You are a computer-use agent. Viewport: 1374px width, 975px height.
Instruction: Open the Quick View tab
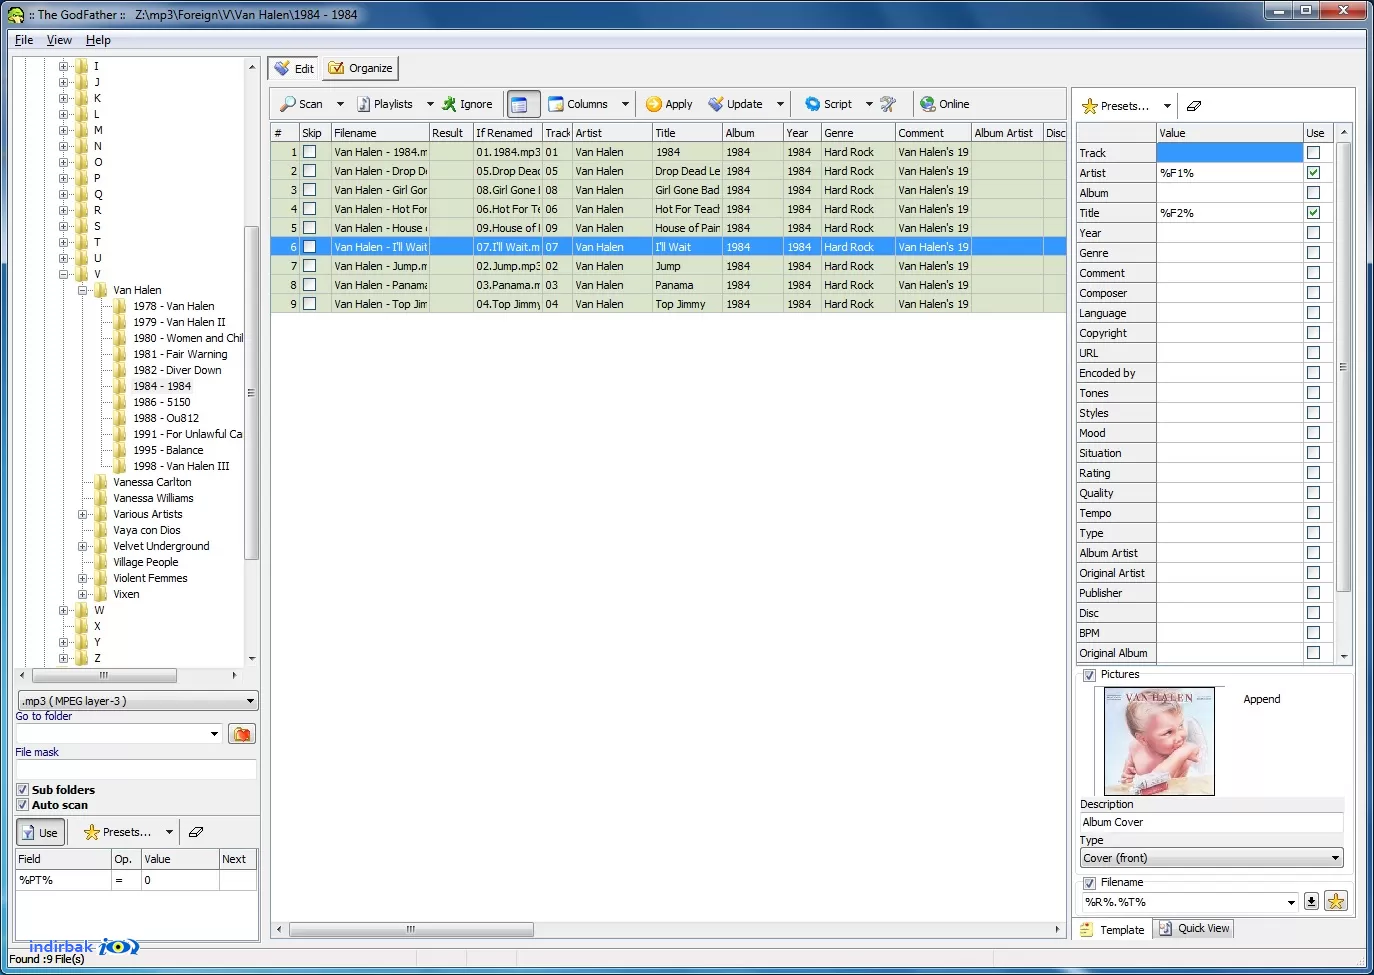[1195, 929]
